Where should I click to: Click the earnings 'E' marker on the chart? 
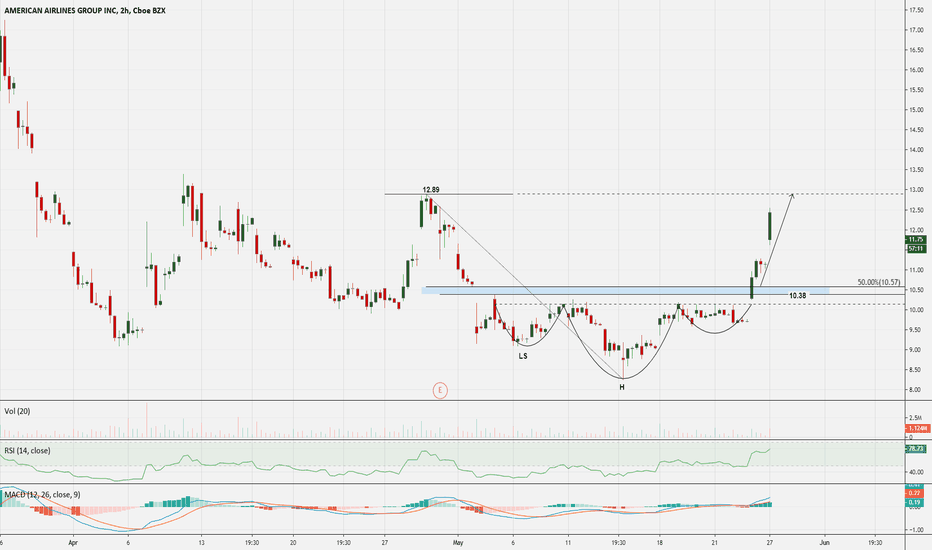(x=440, y=391)
